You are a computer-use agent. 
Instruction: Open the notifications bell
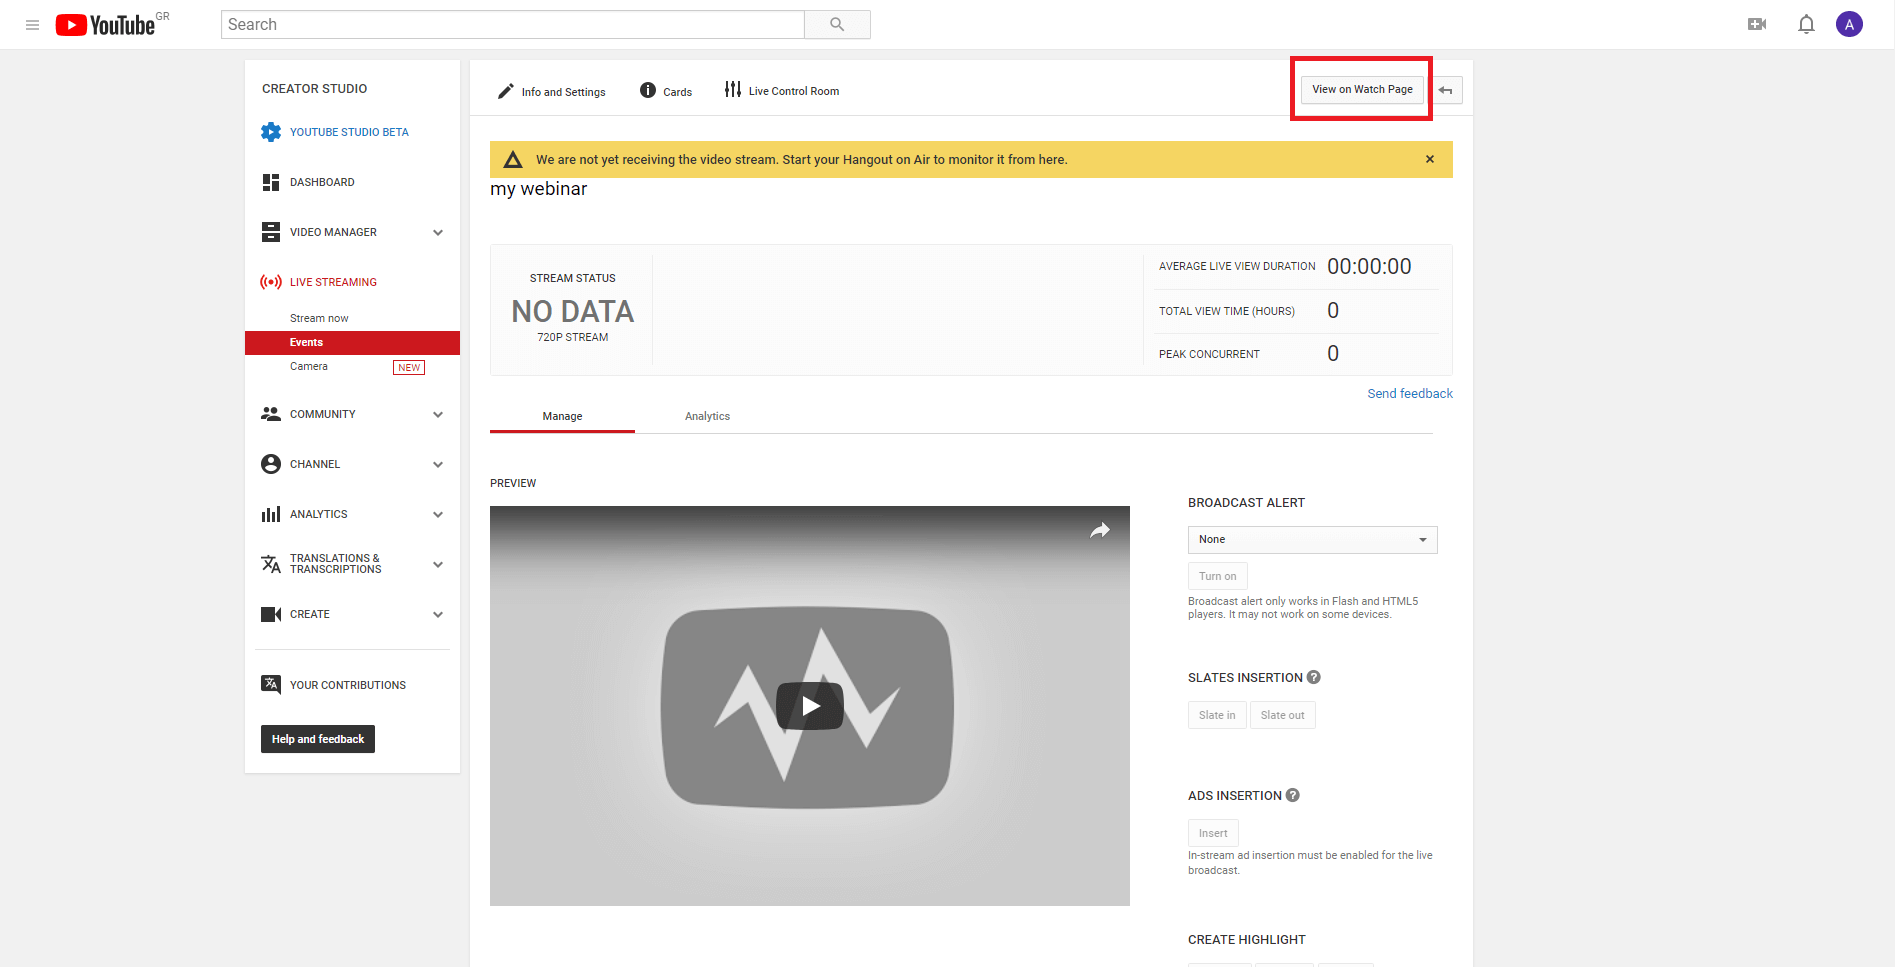[1807, 23]
